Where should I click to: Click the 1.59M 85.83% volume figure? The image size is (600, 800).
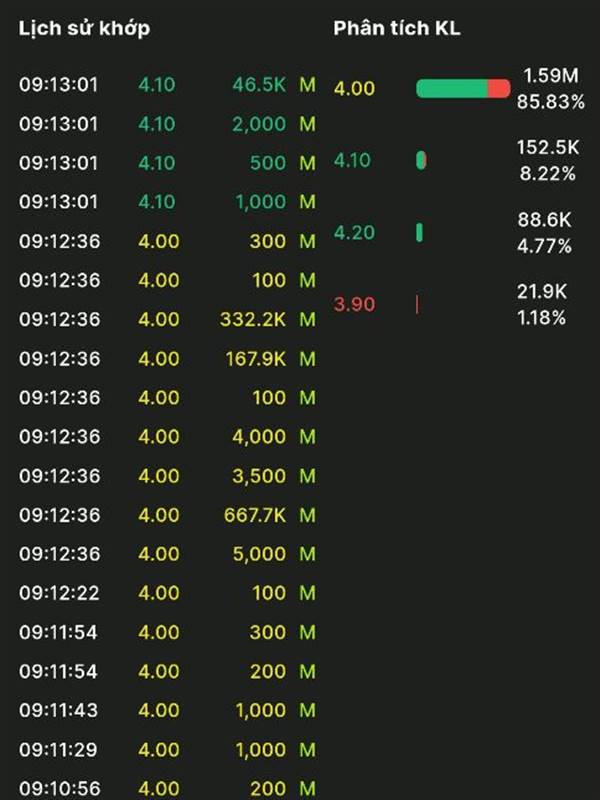coord(551,88)
